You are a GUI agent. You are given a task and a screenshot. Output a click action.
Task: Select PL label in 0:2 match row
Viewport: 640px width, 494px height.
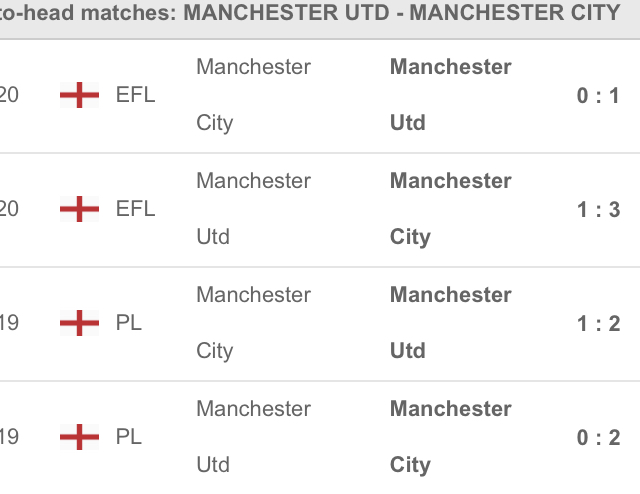pyautogui.click(x=129, y=437)
